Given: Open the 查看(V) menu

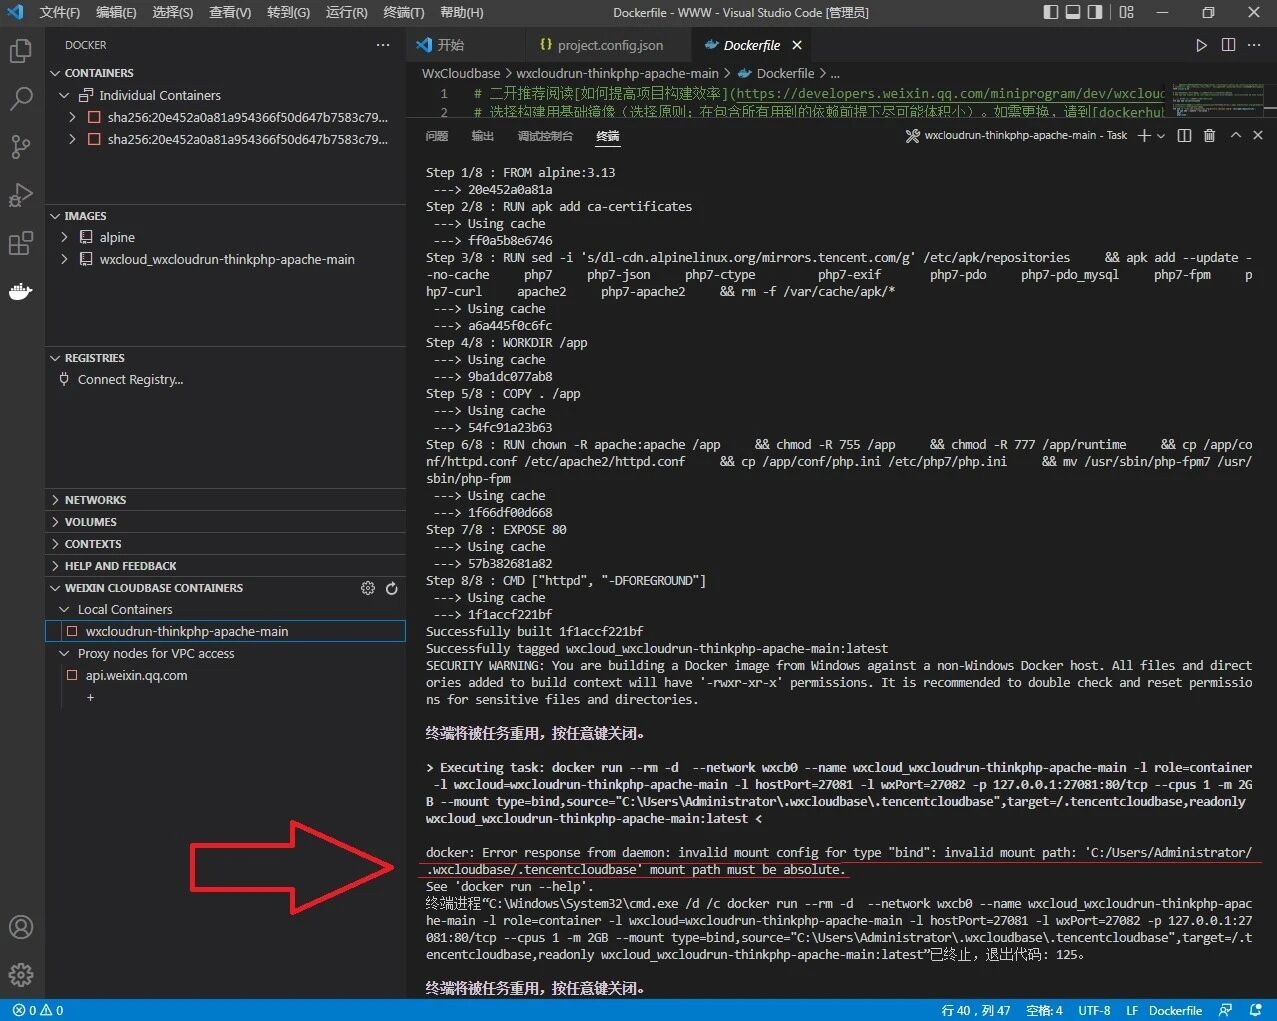Looking at the screenshot, I should tap(230, 12).
